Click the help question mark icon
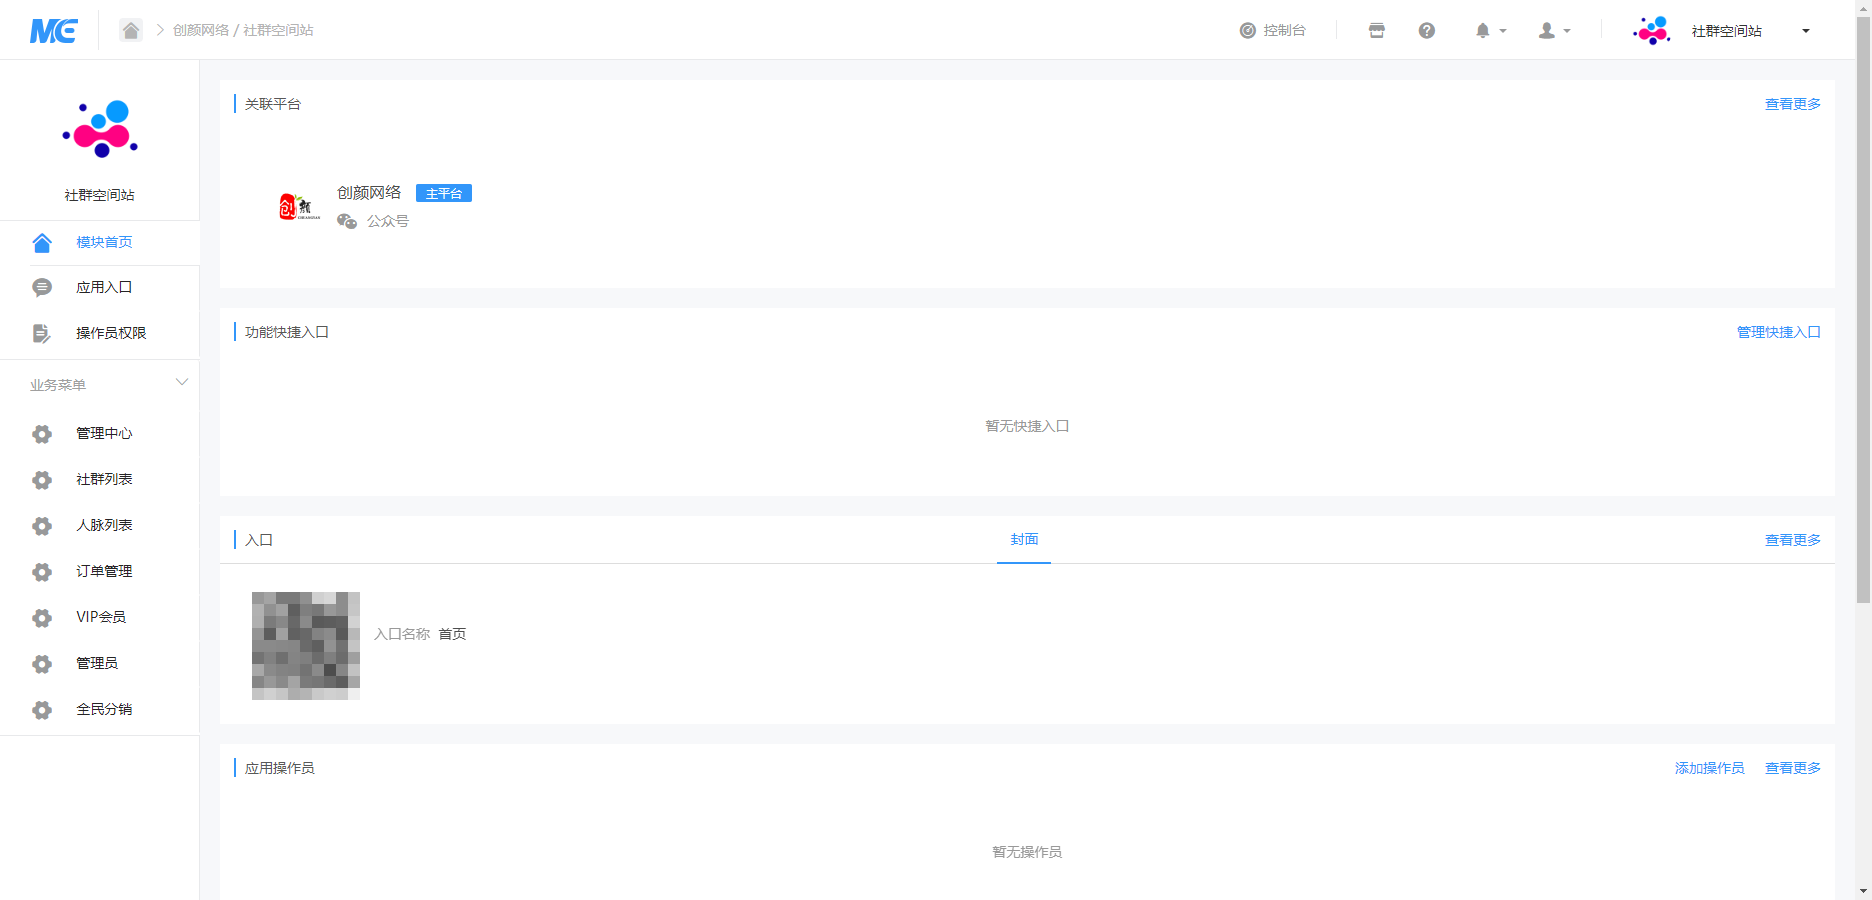This screenshot has height=900, width=1872. pyautogui.click(x=1427, y=31)
